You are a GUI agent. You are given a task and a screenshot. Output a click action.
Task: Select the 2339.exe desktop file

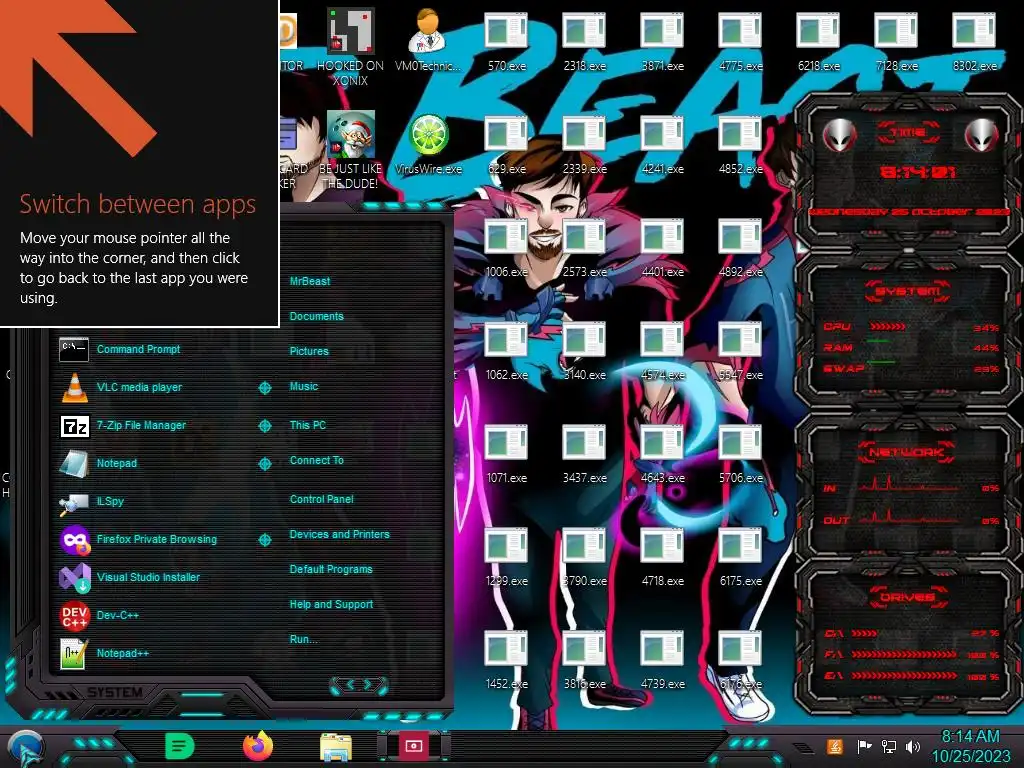[x=584, y=144]
